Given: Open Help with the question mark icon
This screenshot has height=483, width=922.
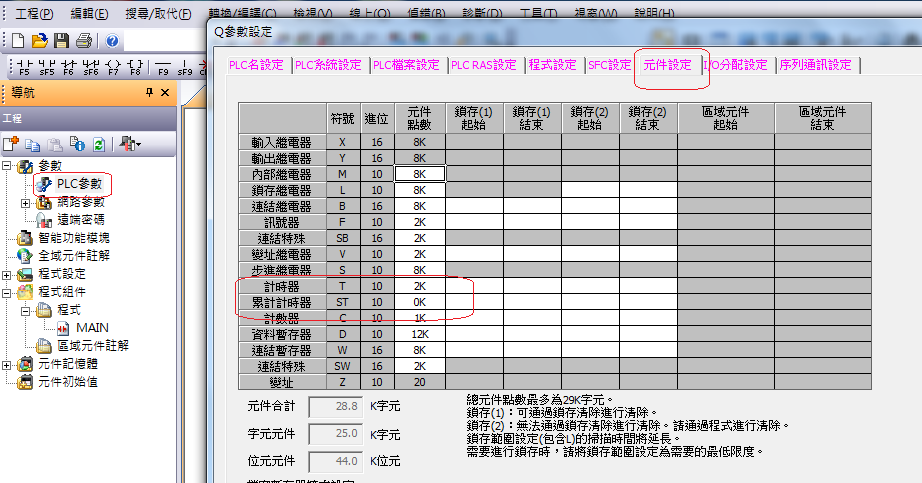Looking at the screenshot, I should 112,41.
